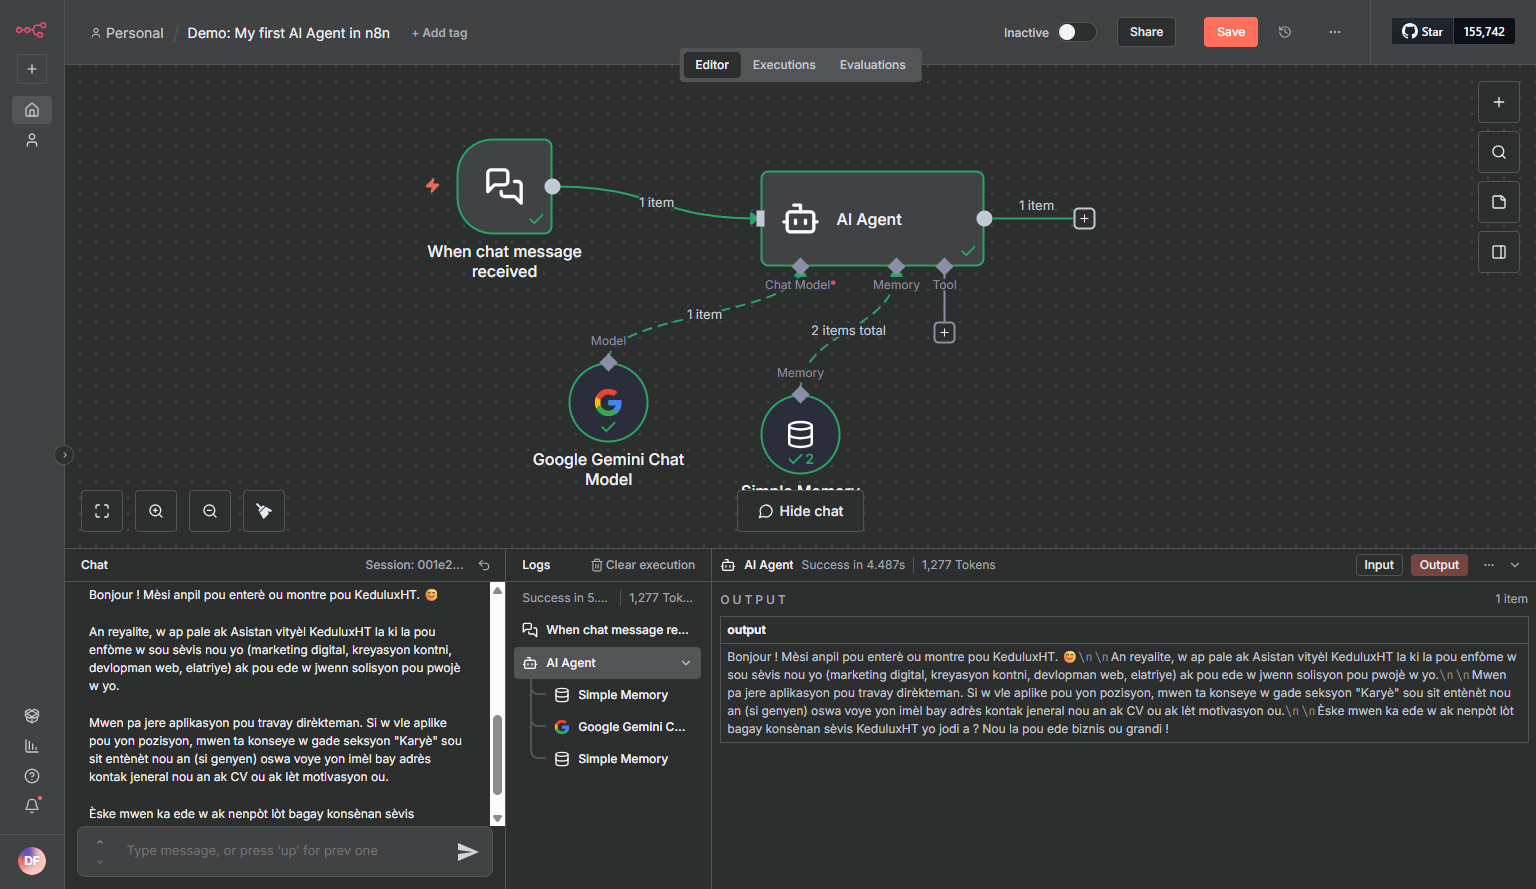Screen dimensions: 1536x889
Task: Collapse the logs panel chevron
Action: [1515, 565]
